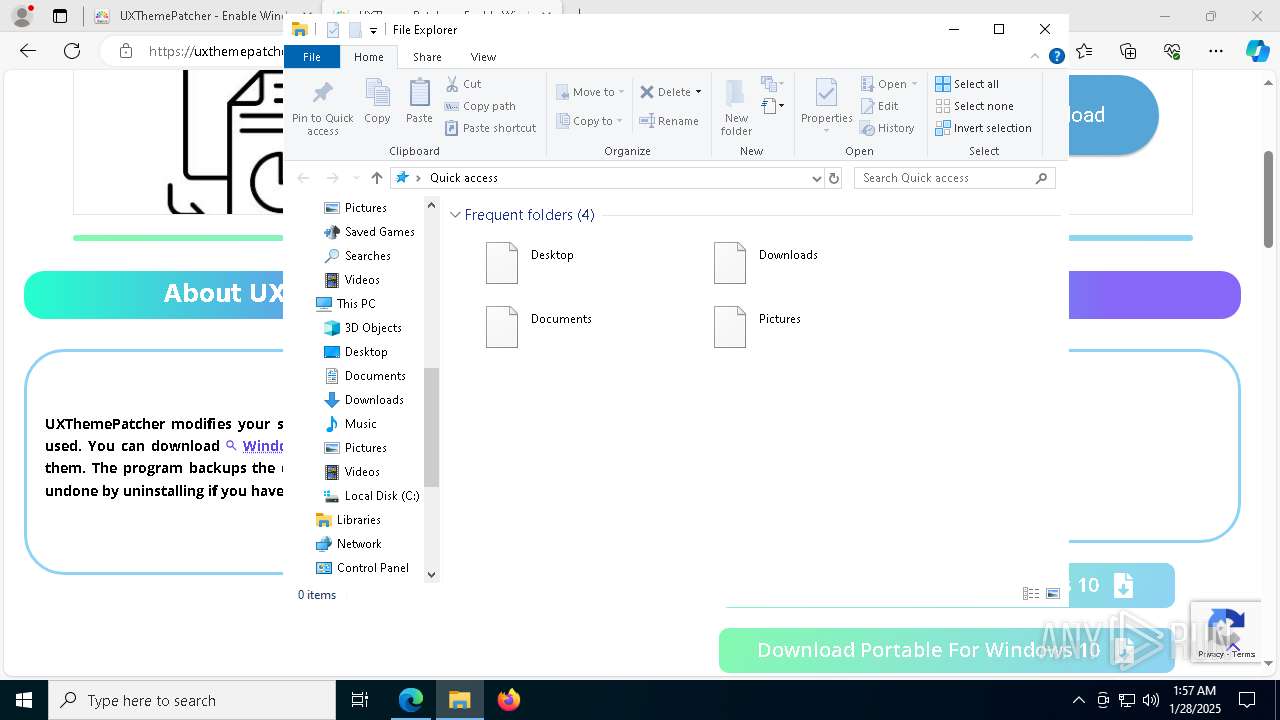Screen dimensions: 1280x720
Task: Select Local Disk (C:) in tree
Action: tap(371, 496)
